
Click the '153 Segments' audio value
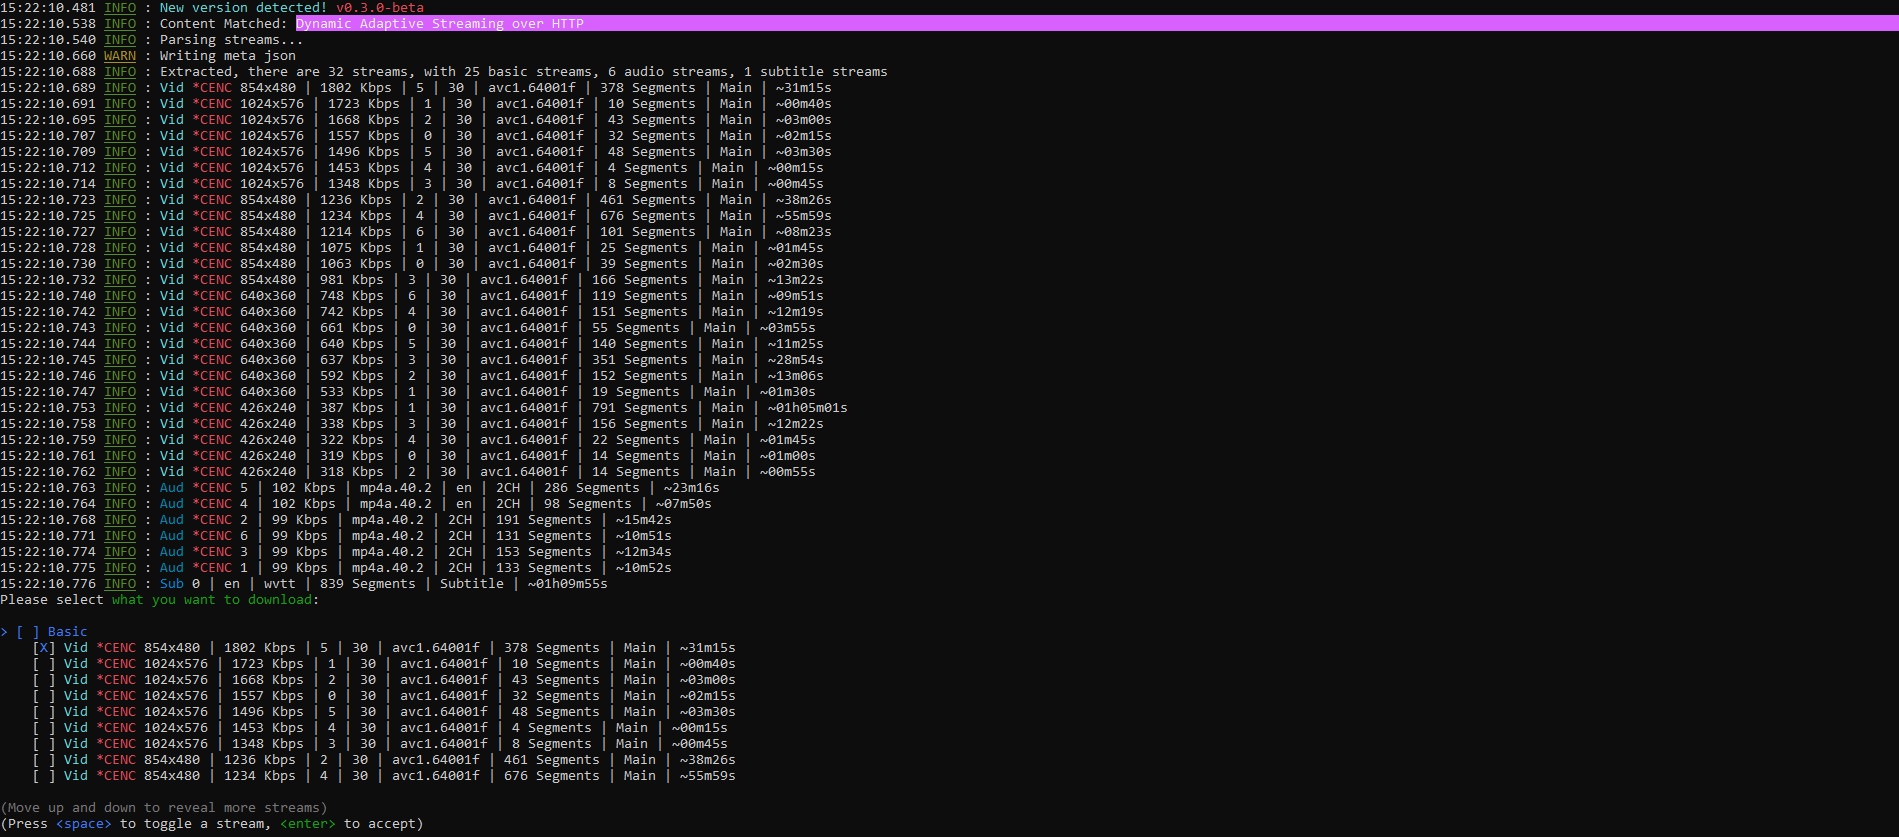tap(544, 552)
